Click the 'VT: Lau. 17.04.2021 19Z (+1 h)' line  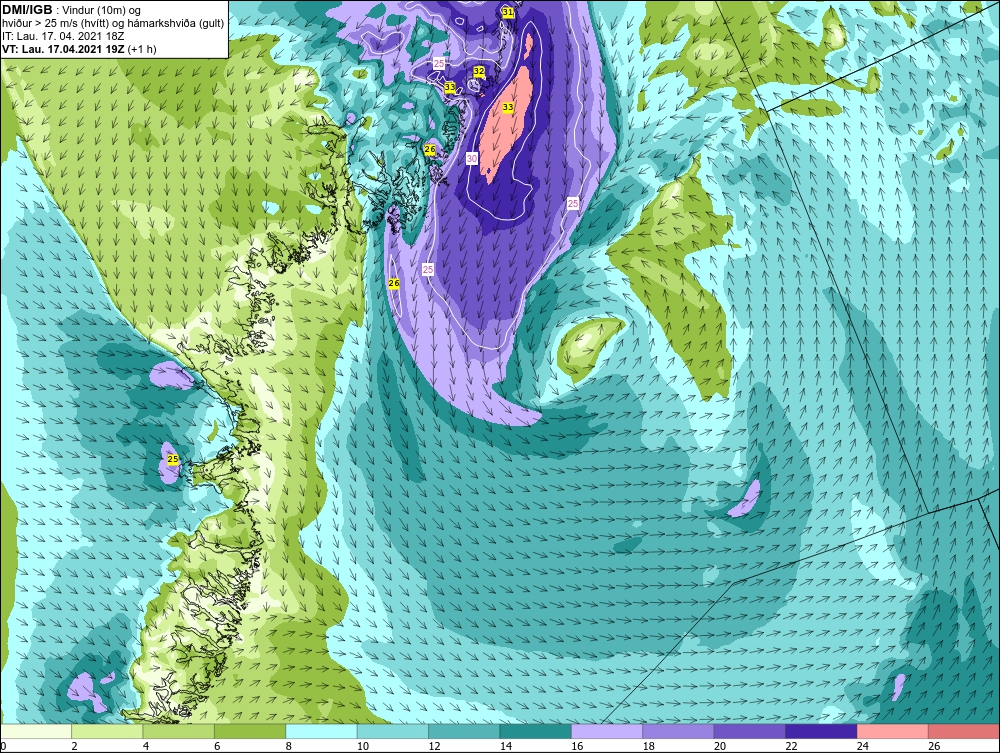[79, 48]
